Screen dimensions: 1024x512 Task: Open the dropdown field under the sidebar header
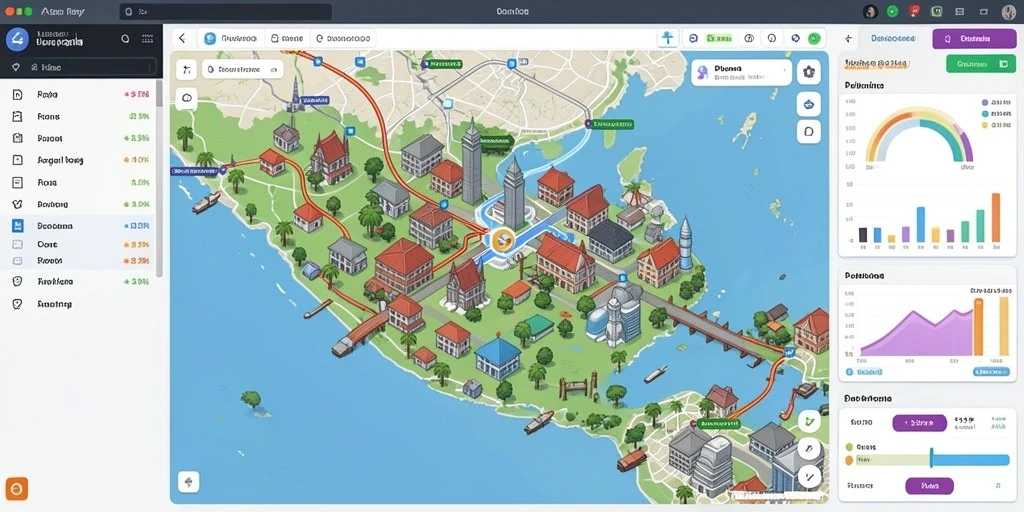(x=80, y=67)
